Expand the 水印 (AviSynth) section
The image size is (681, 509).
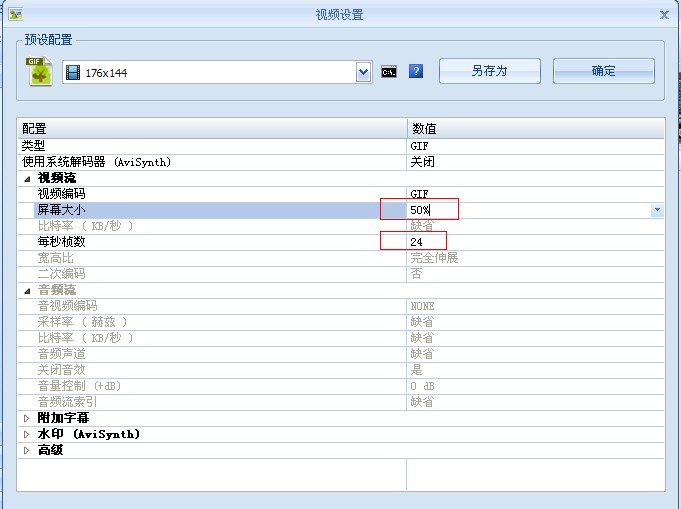pos(26,434)
